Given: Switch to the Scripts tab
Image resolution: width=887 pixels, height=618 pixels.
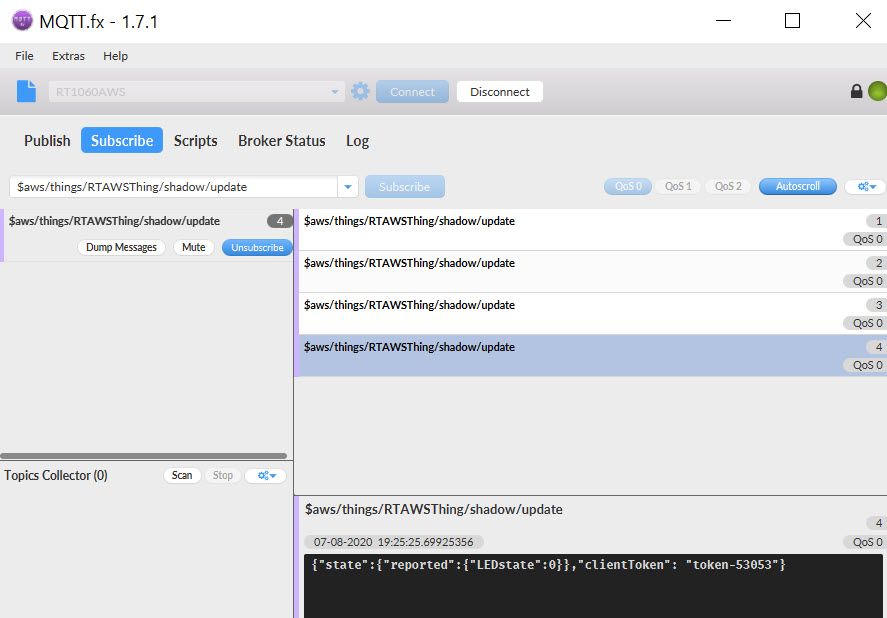Looking at the screenshot, I should tap(196, 140).
